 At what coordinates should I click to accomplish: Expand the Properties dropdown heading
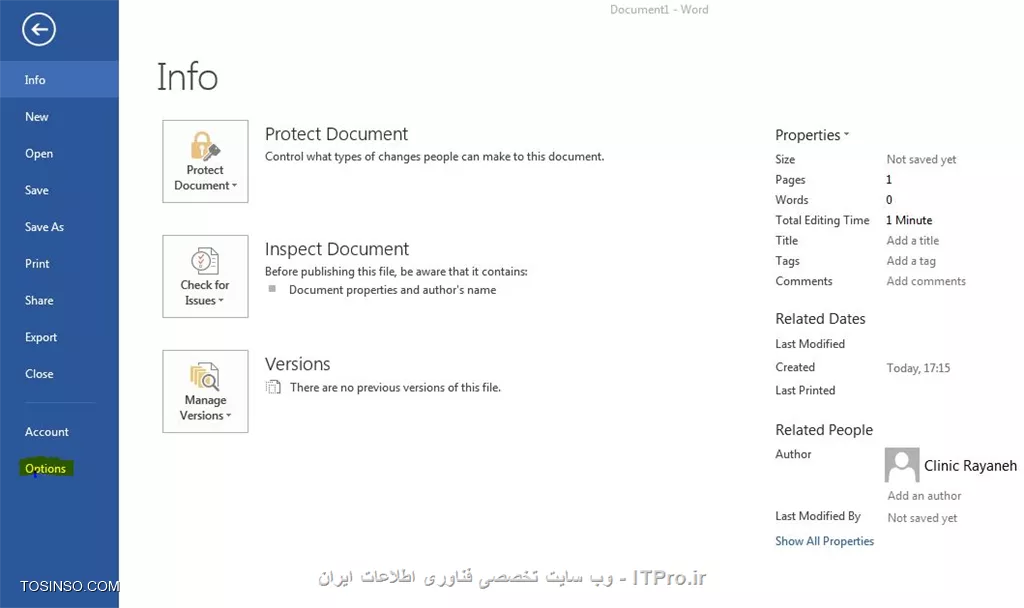812,135
